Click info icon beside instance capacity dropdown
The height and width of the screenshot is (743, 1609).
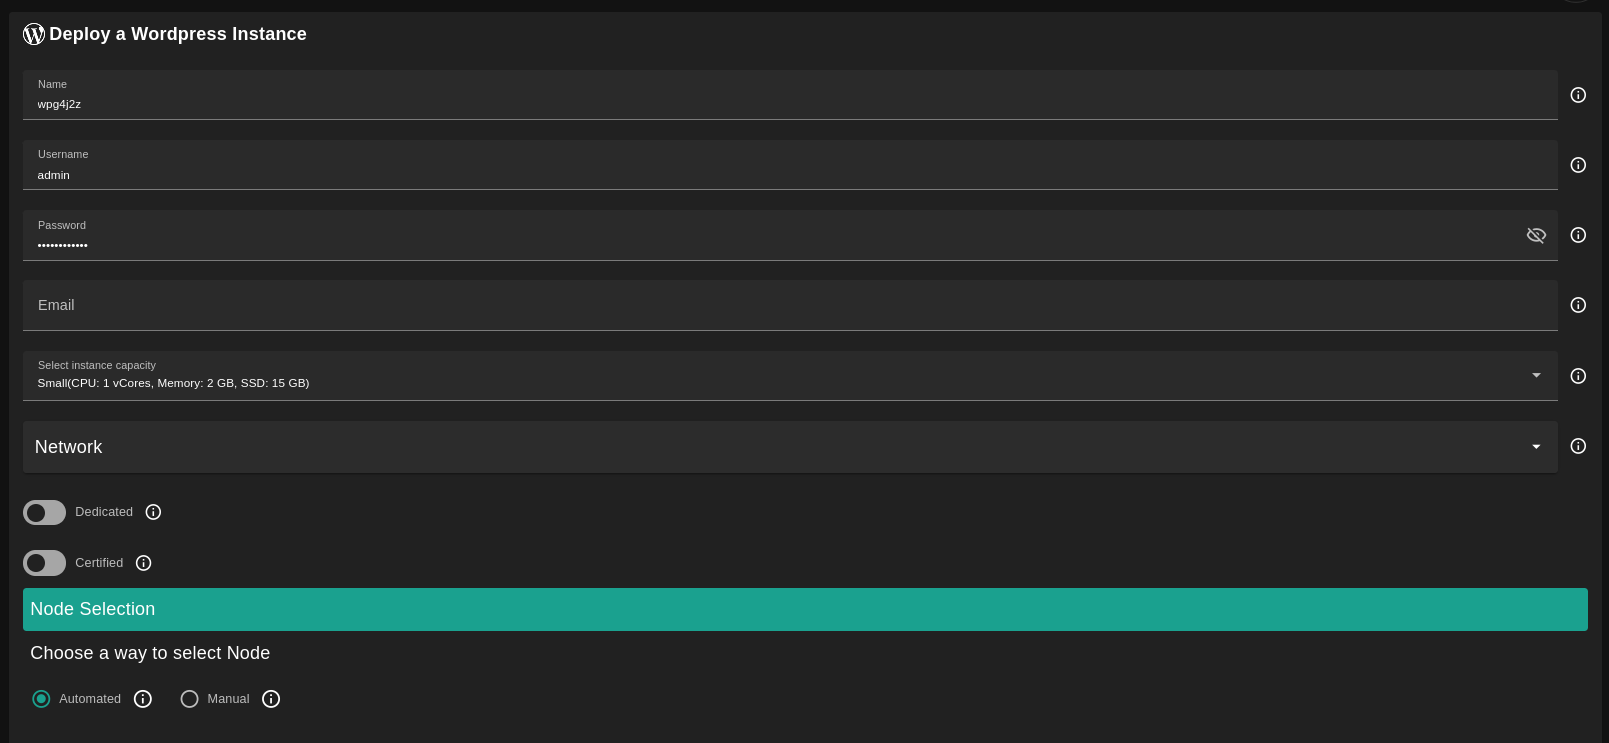pos(1578,376)
